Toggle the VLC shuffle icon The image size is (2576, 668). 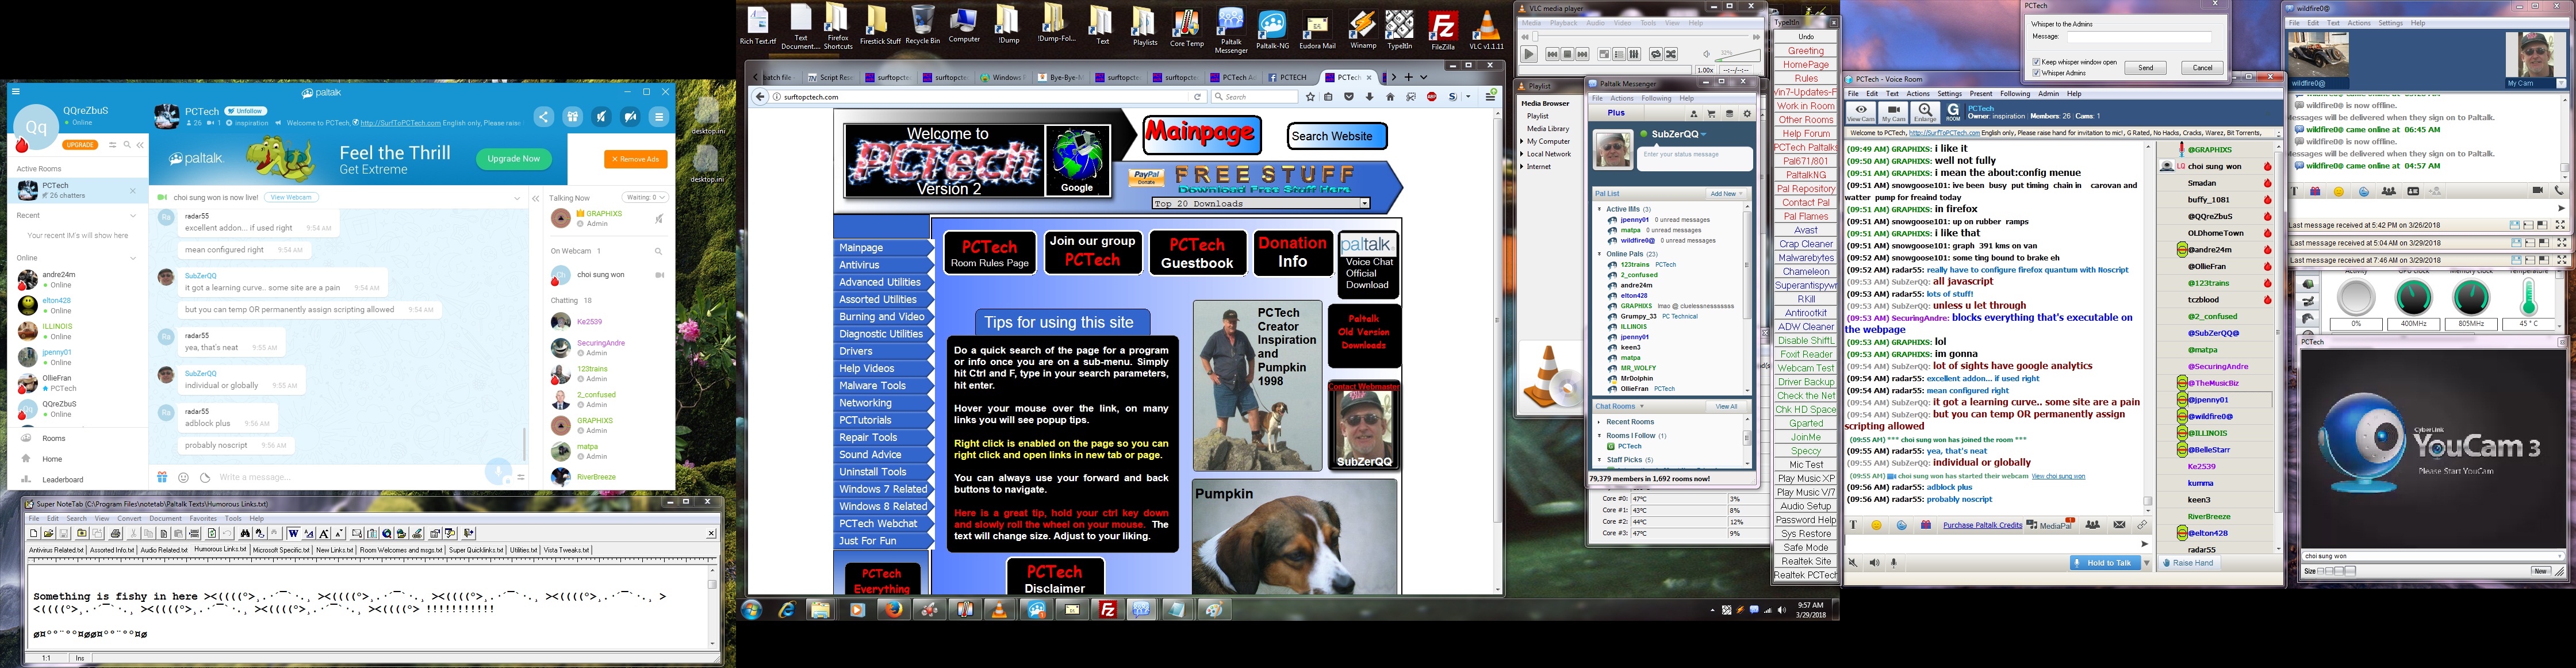1671,55
